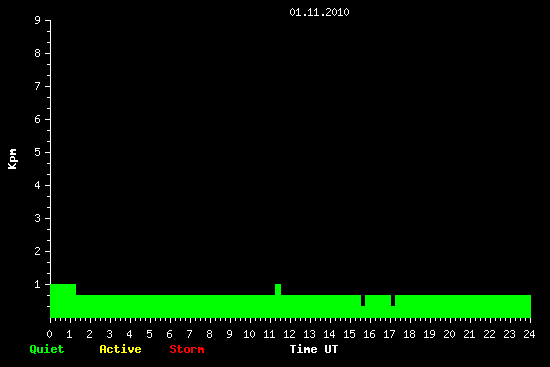Select the red Storm legend label
This screenshot has height=367, width=550.
[x=187, y=349]
